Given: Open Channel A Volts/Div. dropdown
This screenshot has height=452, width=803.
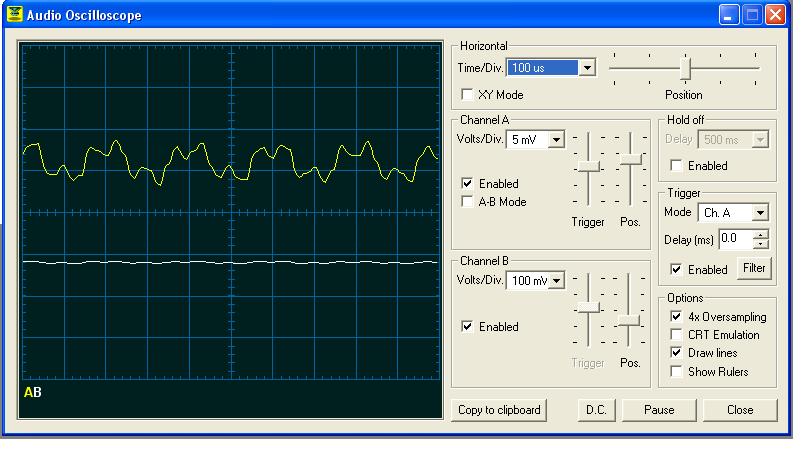Looking at the screenshot, I should (x=556, y=140).
